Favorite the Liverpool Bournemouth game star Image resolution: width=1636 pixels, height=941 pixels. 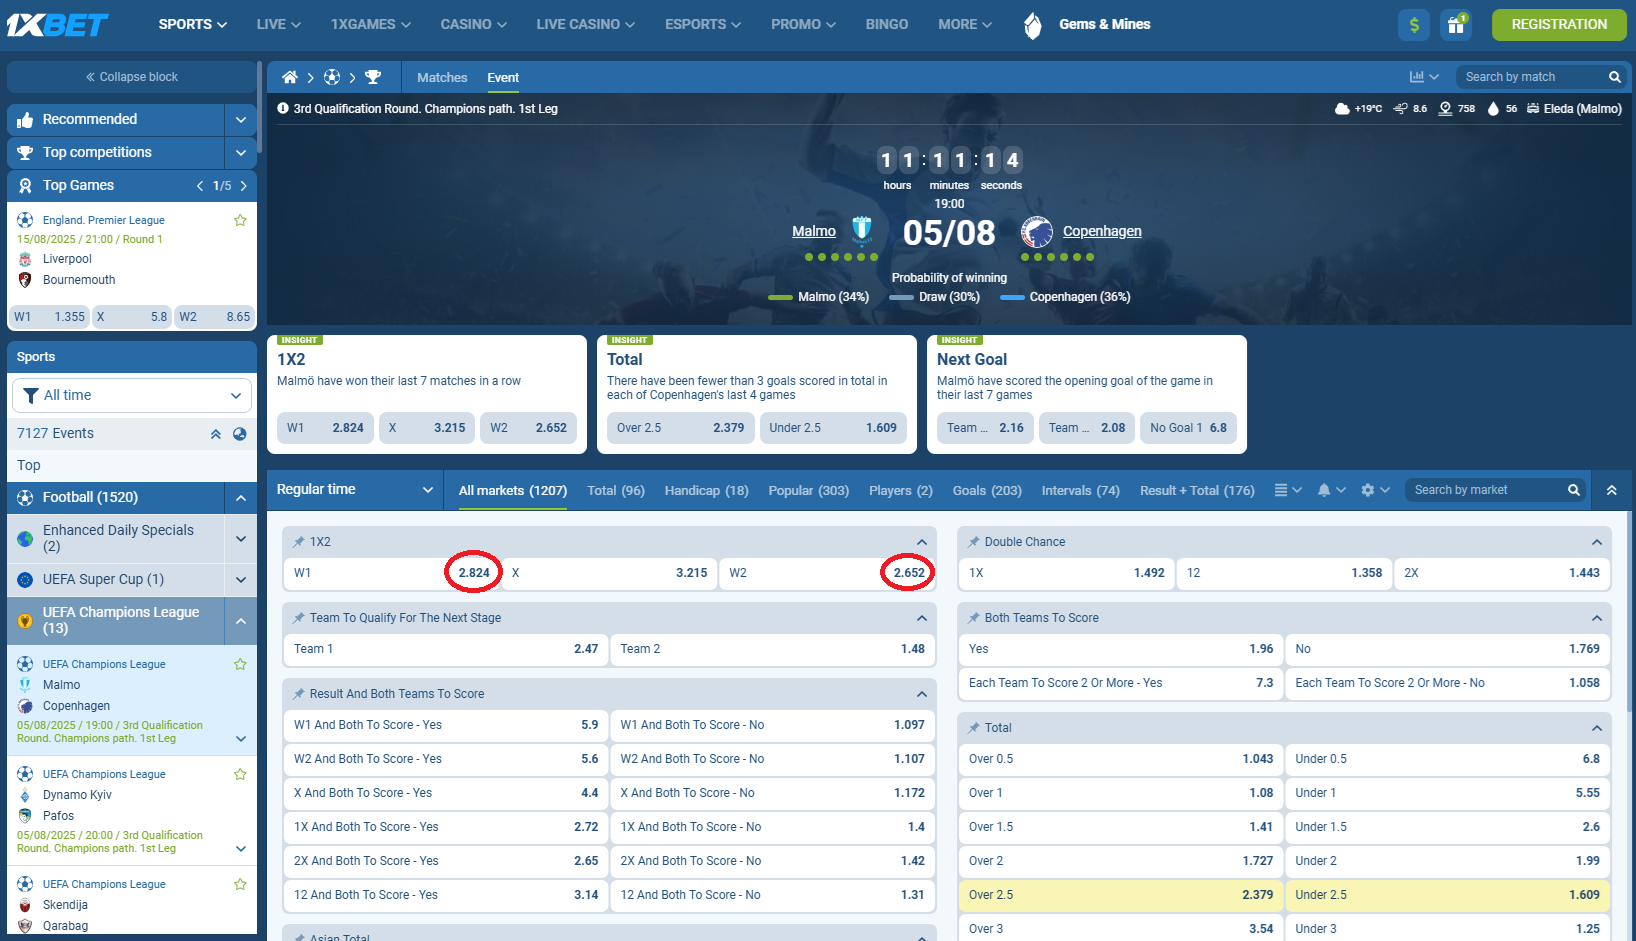(240, 220)
